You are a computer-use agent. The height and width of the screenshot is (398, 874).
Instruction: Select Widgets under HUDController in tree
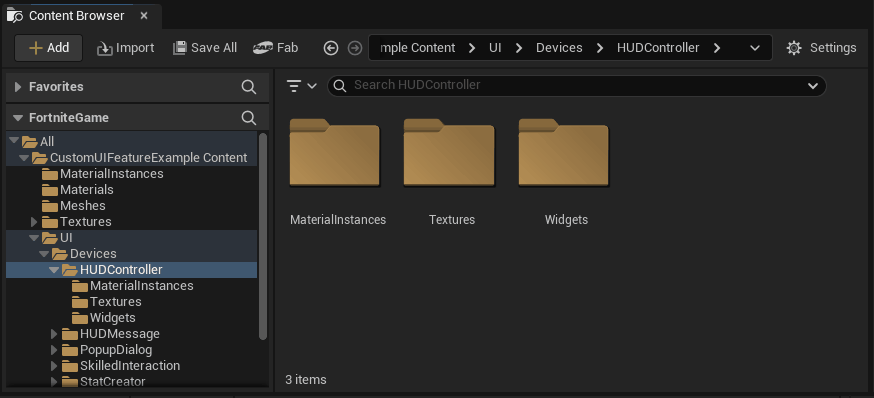tap(132, 318)
